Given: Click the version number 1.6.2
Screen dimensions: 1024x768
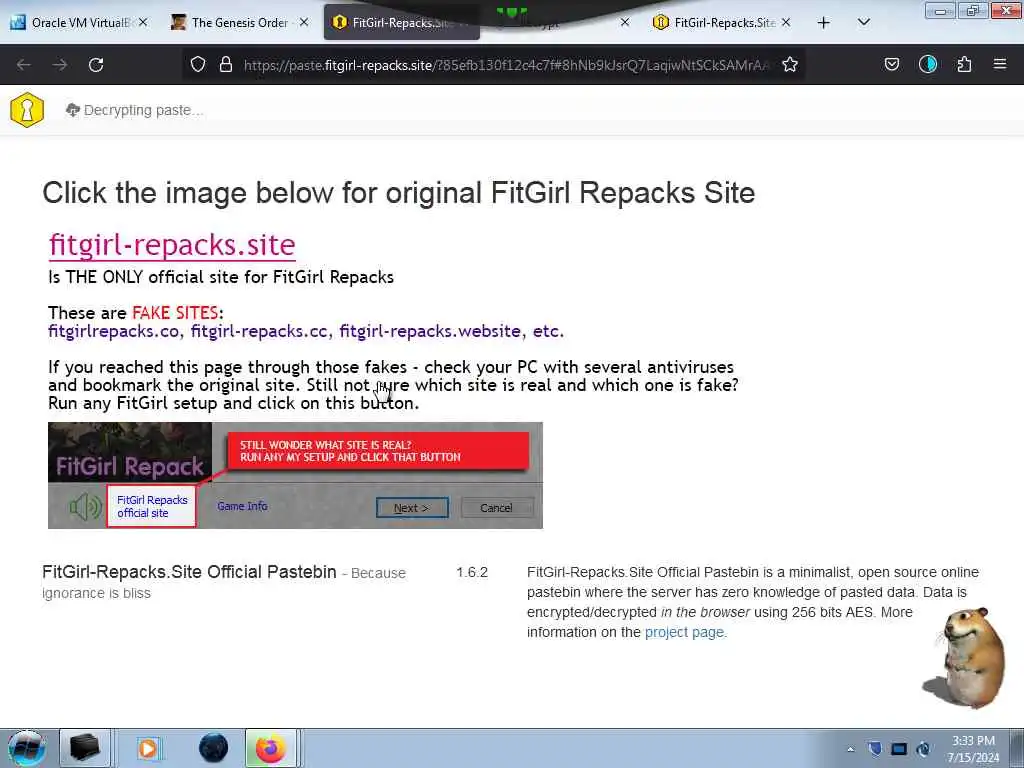Looking at the screenshot, I should coord(472,572).
